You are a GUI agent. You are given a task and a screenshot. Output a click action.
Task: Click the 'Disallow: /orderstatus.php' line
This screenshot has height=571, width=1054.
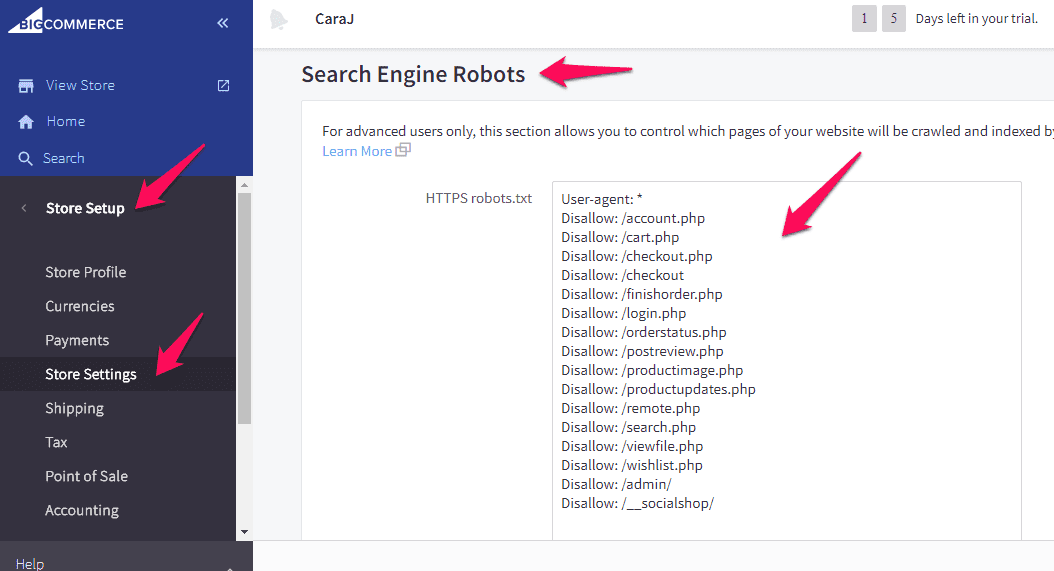click(x=644, y=332)
